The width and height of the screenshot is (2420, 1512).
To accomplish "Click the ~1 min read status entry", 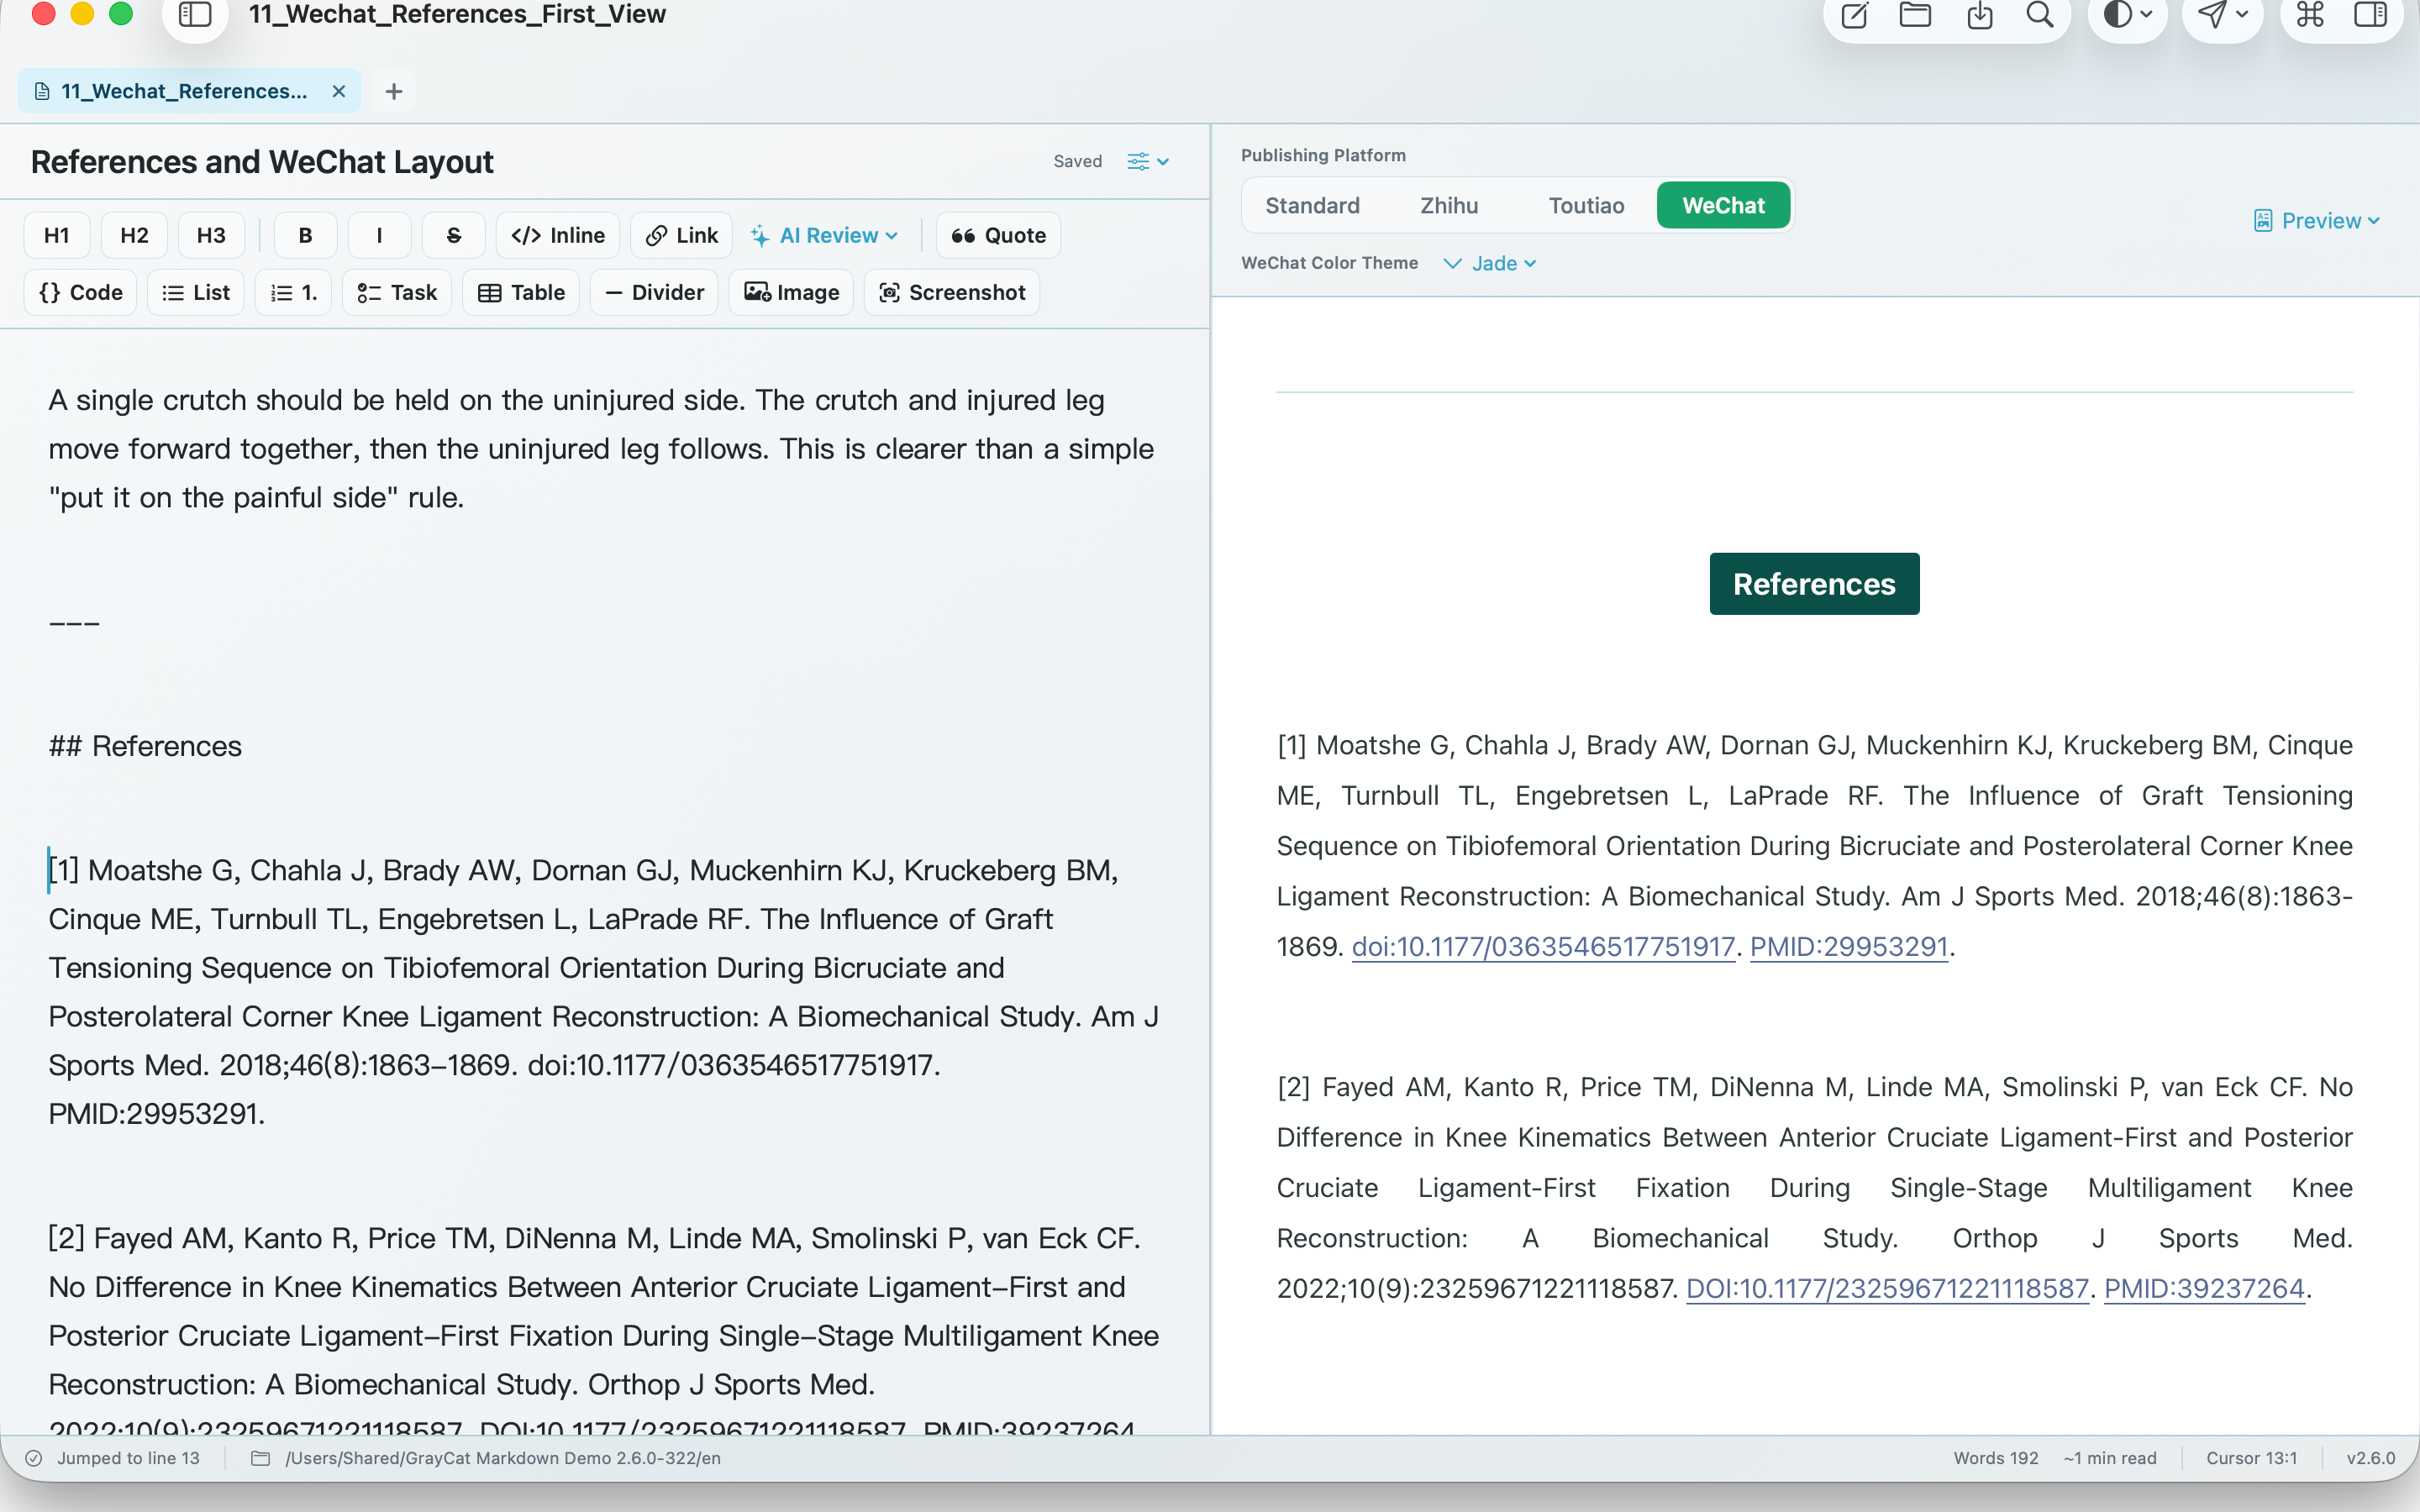I will [2110, 1458].
